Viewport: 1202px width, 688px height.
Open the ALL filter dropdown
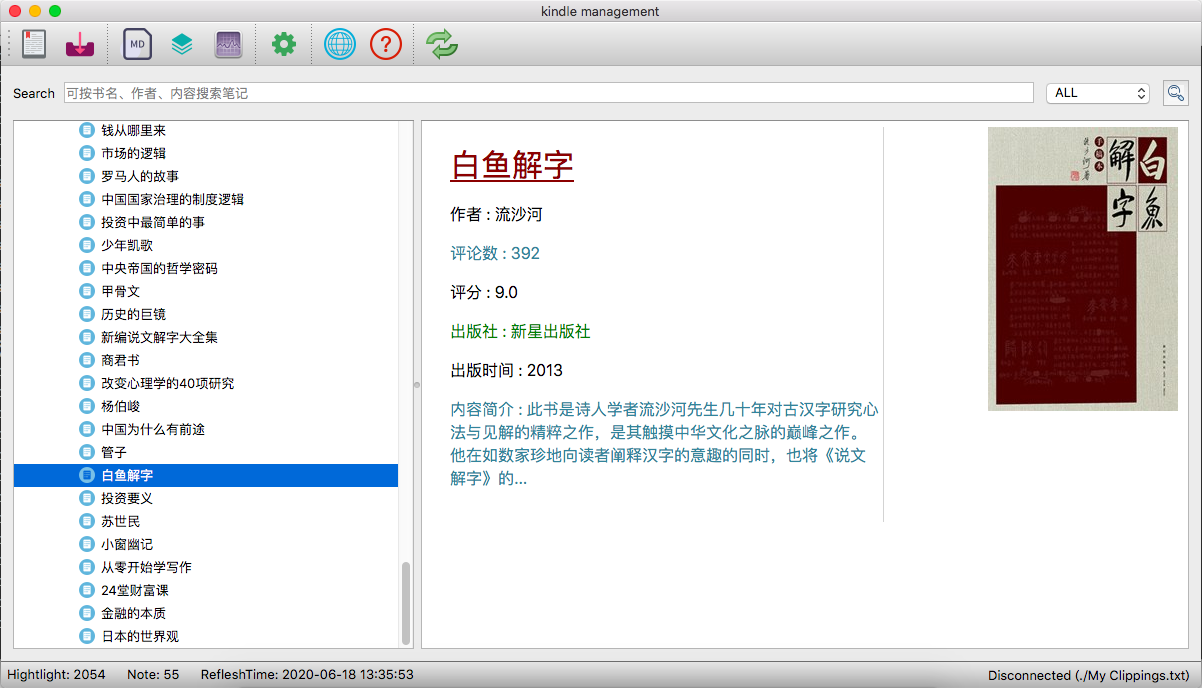click(x=1097, y=92)
